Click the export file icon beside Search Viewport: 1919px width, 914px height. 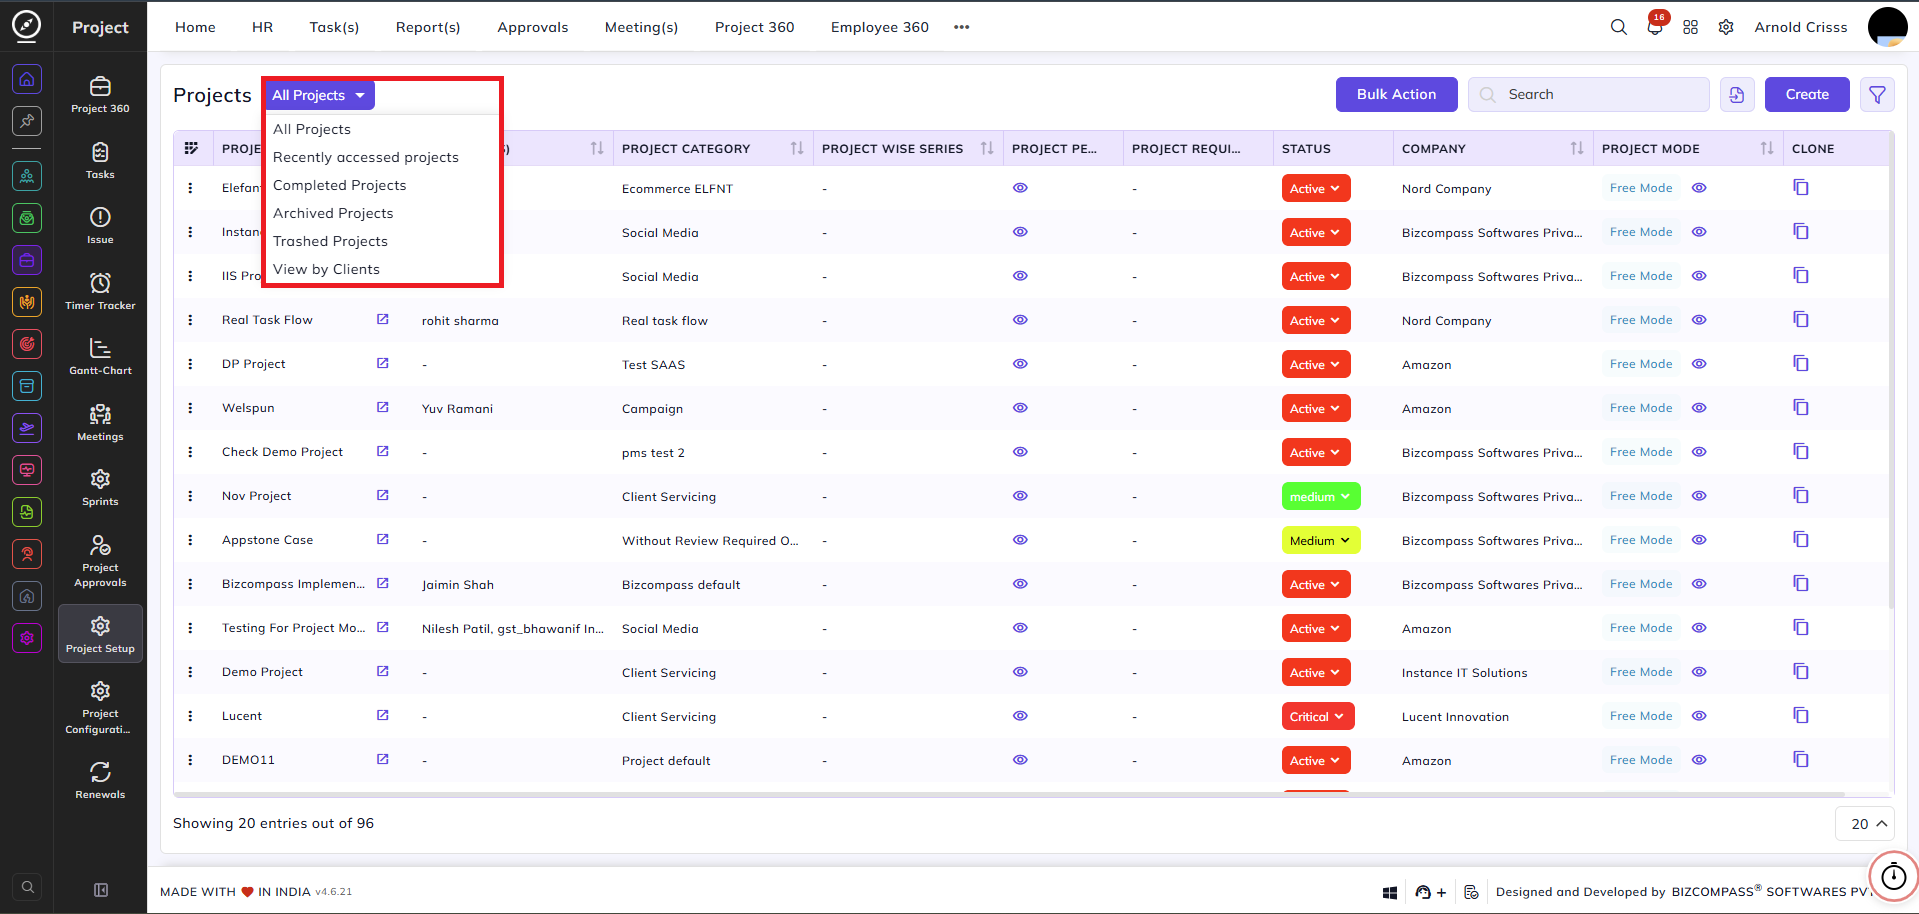click(x=1737, y=95)
